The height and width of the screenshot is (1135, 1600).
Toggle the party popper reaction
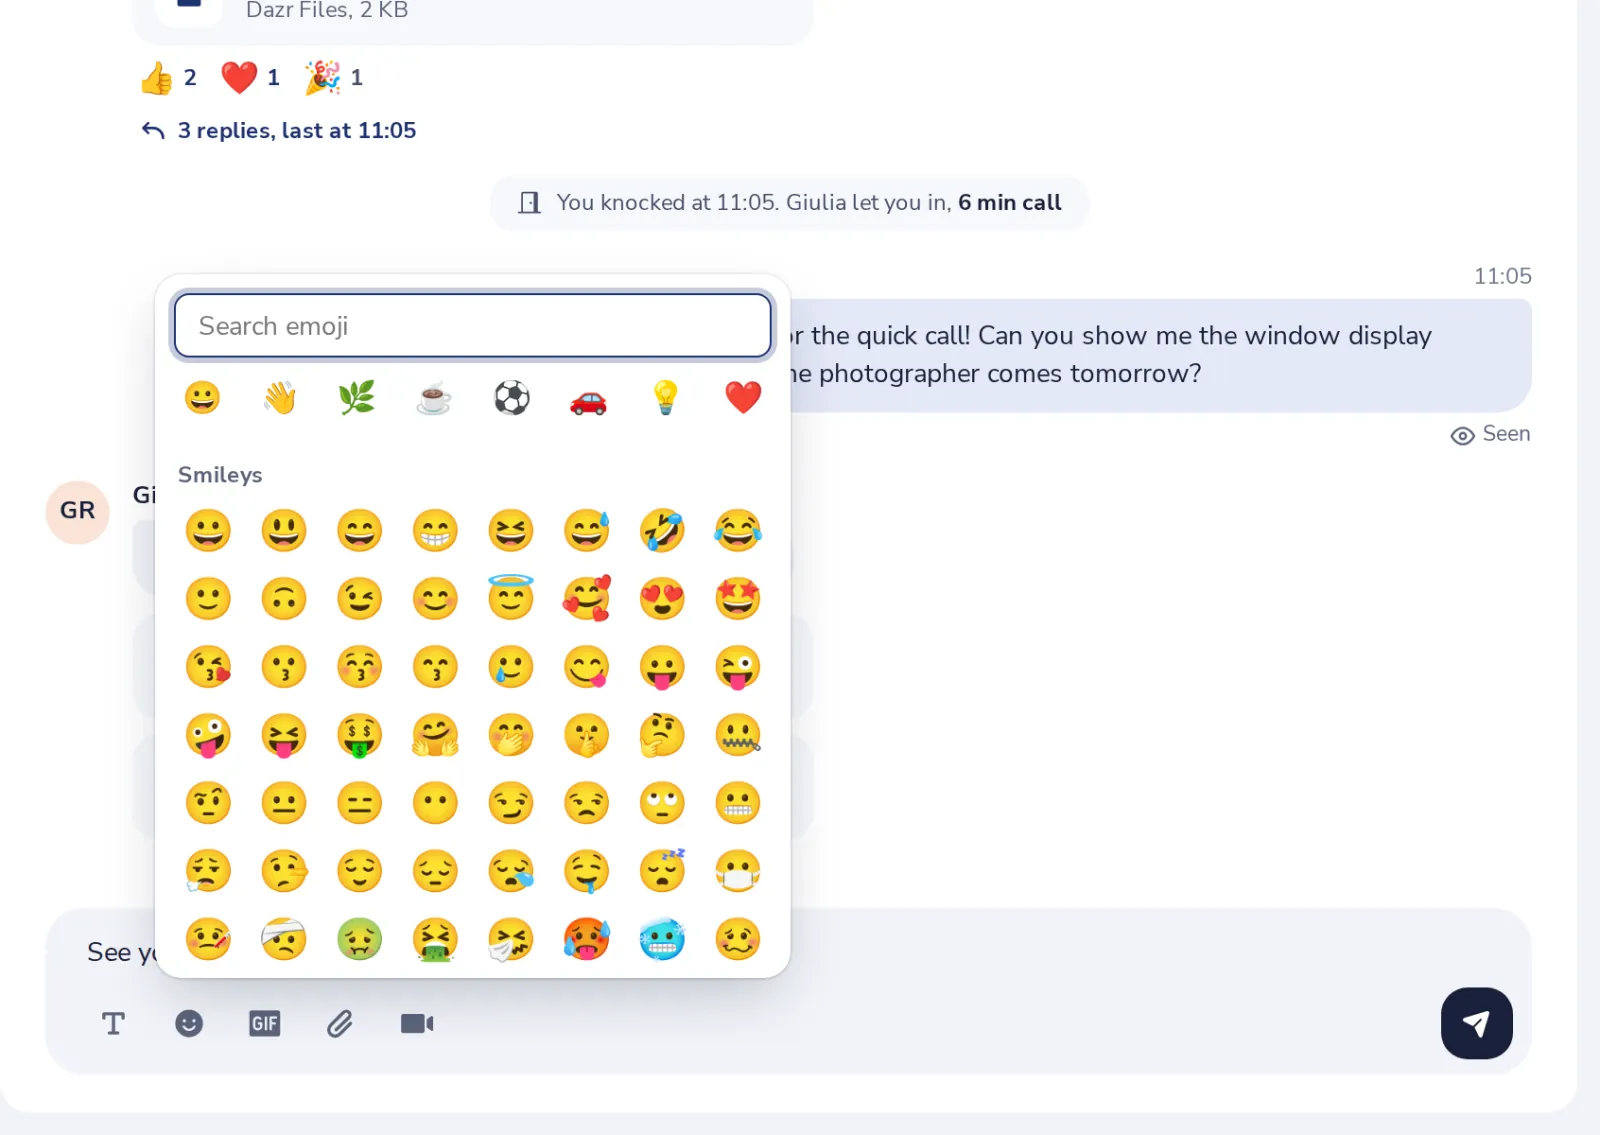click(x=334, y=78)
